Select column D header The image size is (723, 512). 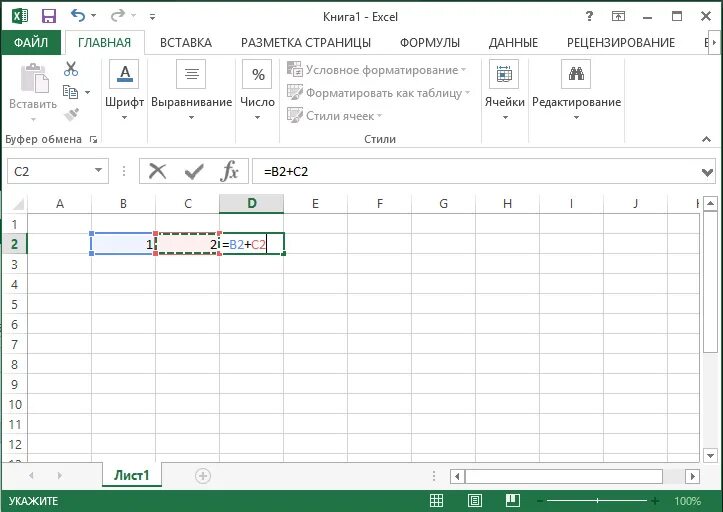(251, 203)
